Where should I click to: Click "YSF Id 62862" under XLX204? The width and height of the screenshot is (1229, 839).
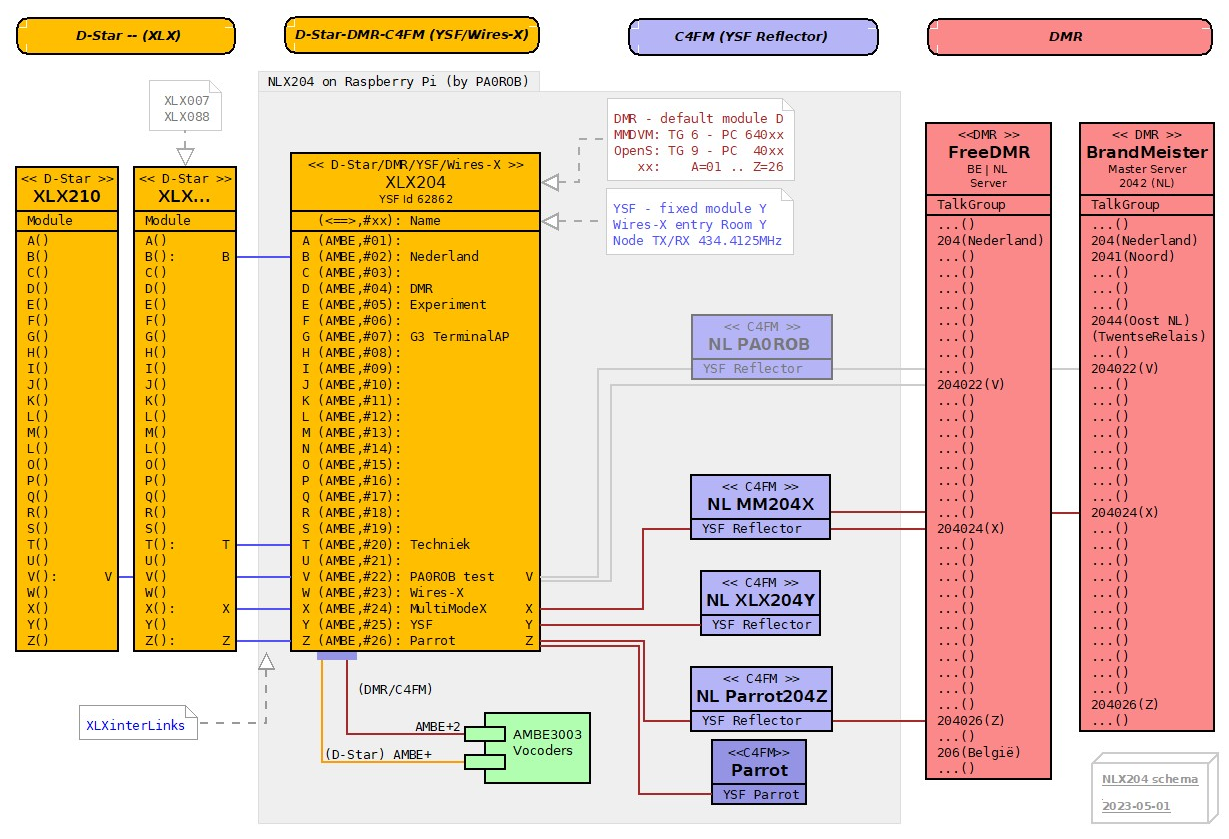(x=416, y=199)
